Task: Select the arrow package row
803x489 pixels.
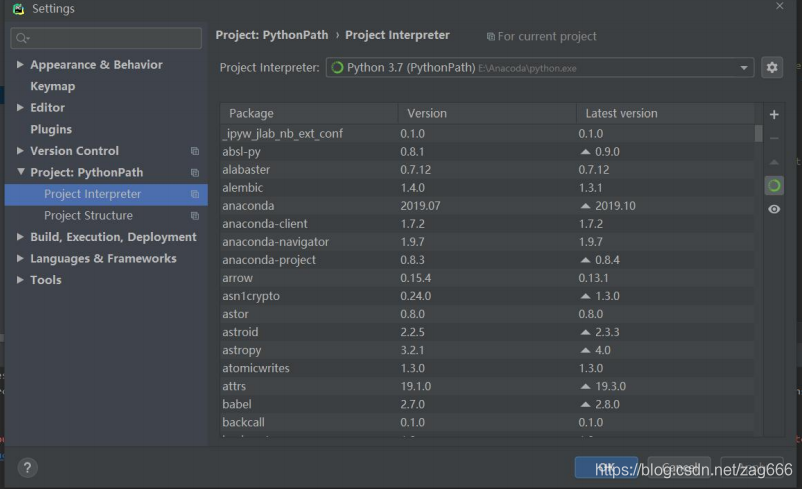Action: click(487, 278)
